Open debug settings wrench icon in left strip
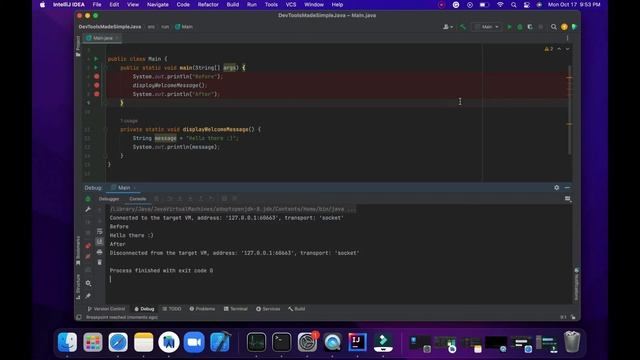The width and height of the screenshot is (640, 360). tap(88, 209)
